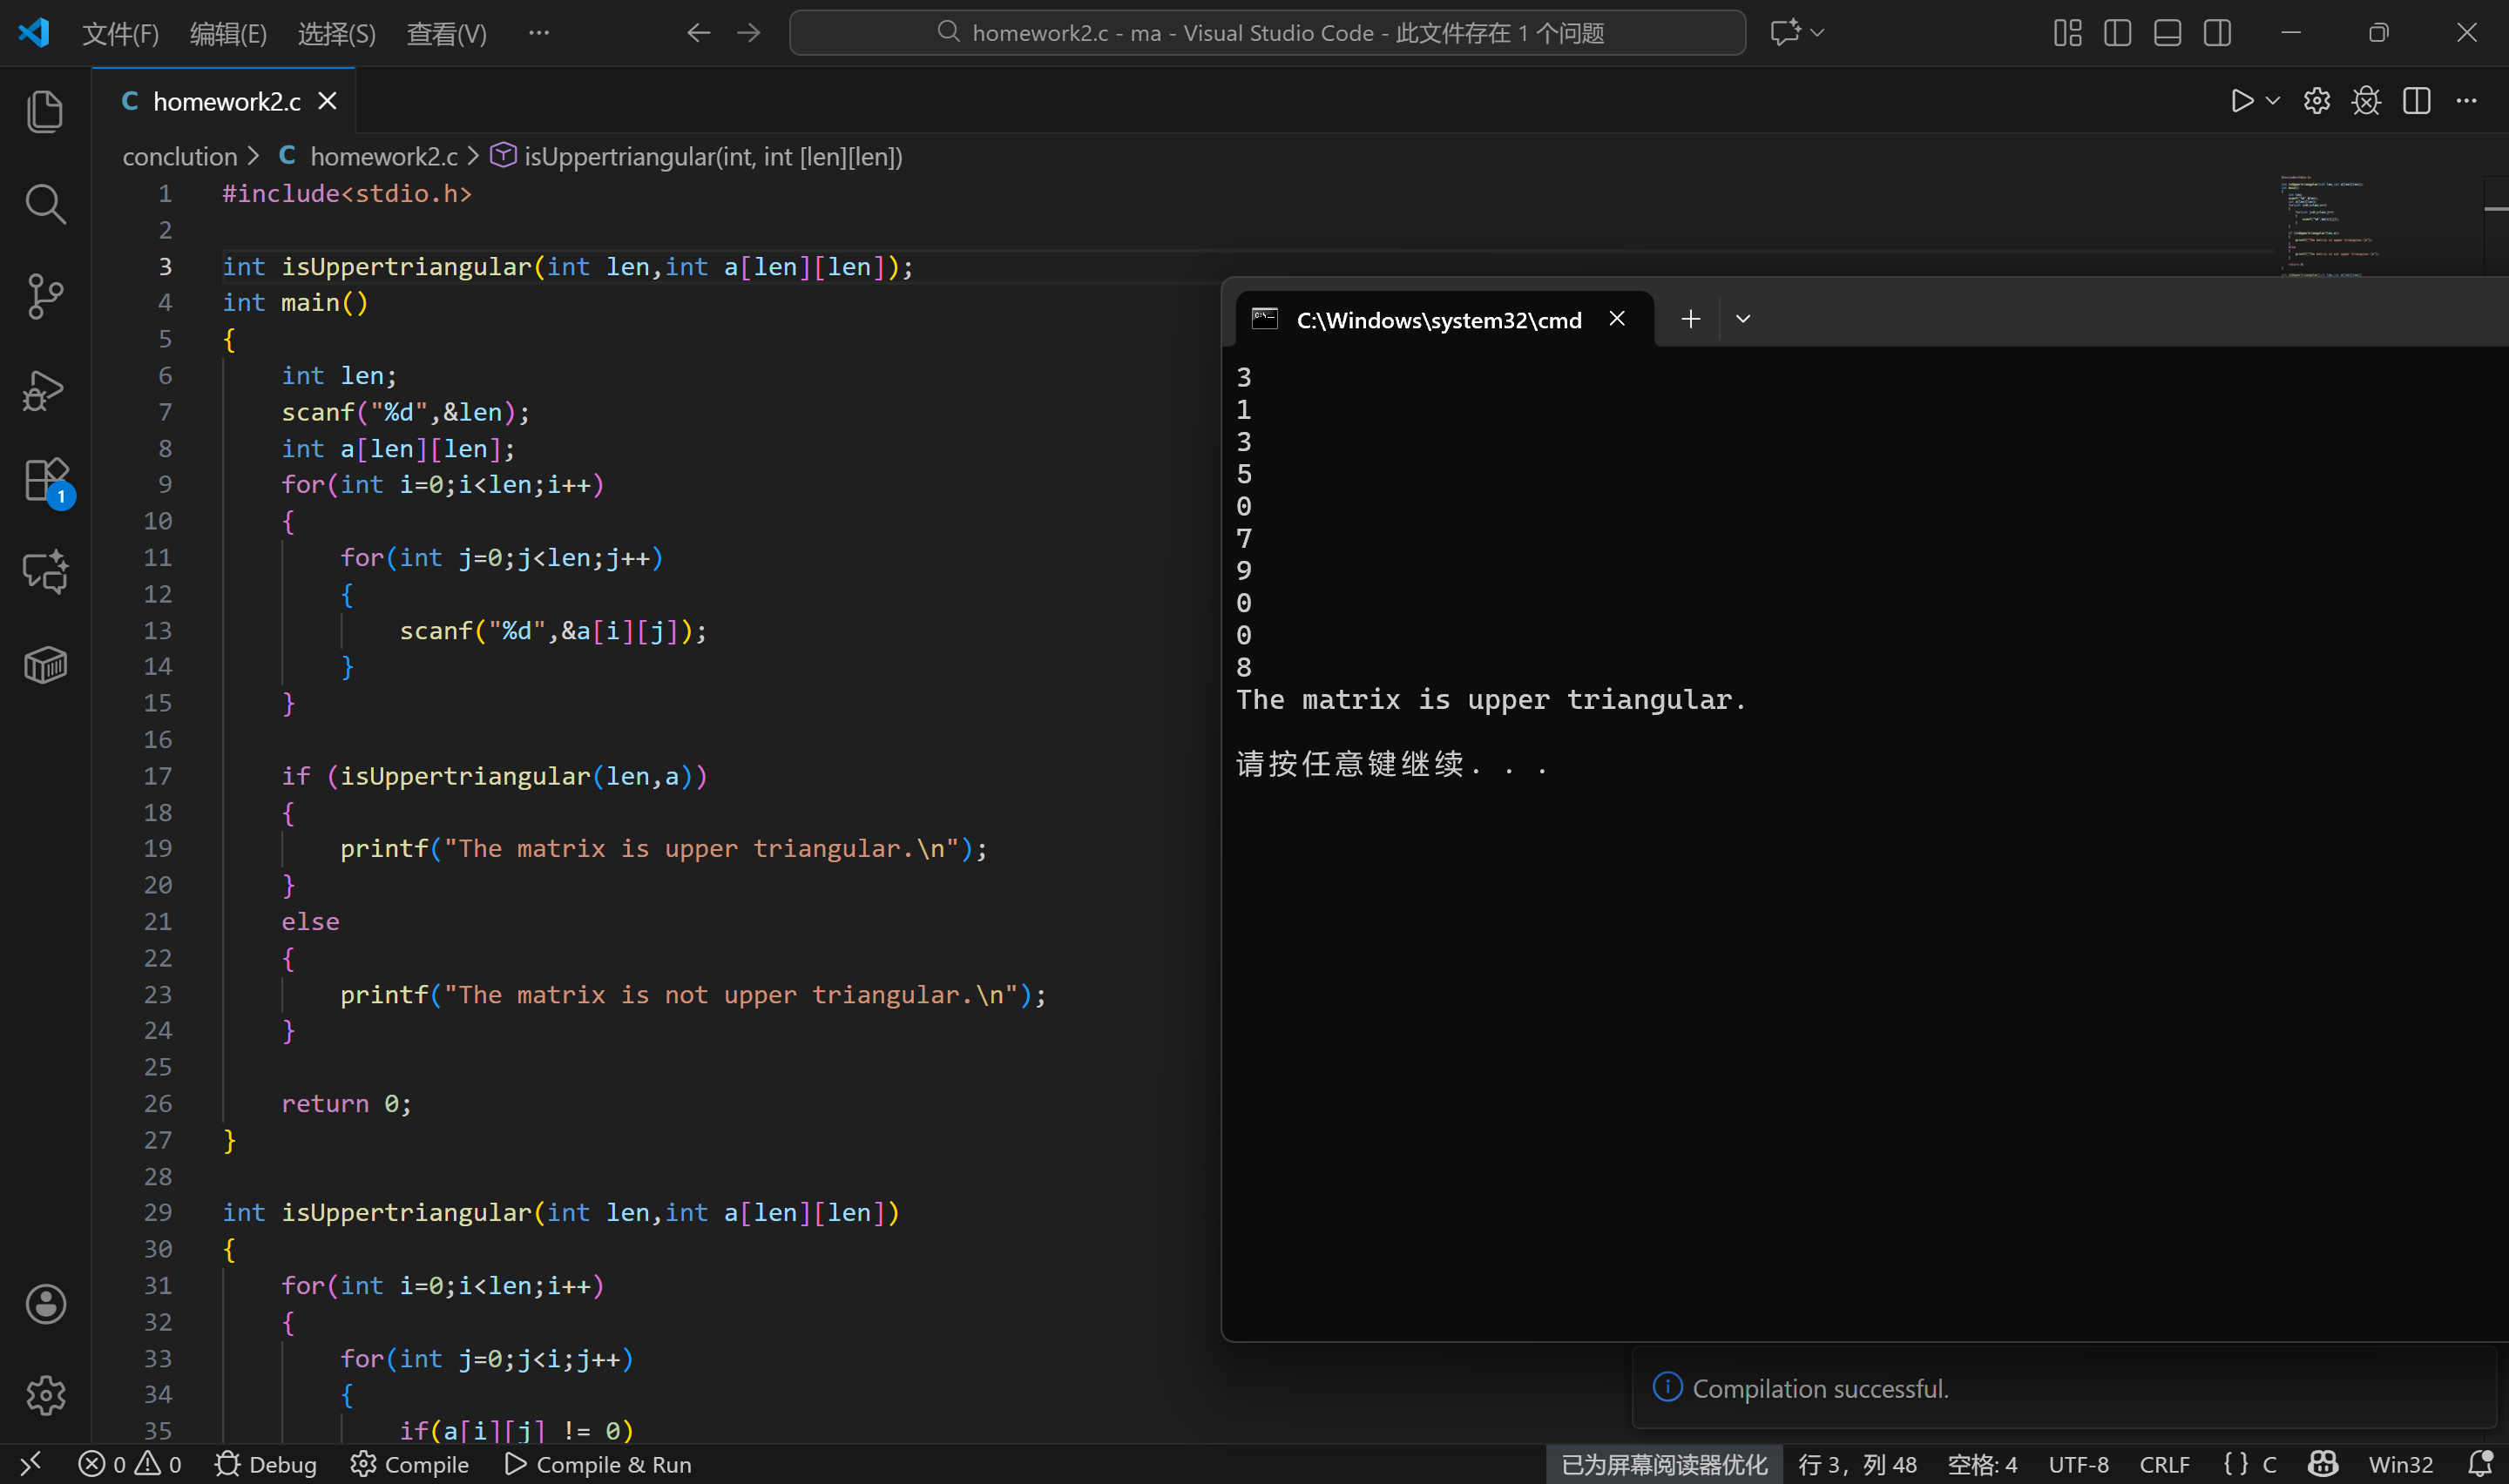Viewport: 2509px width, 1484px height.
Task: Open the Explorer view in the activity bar
Action: [x=45, y=111]
